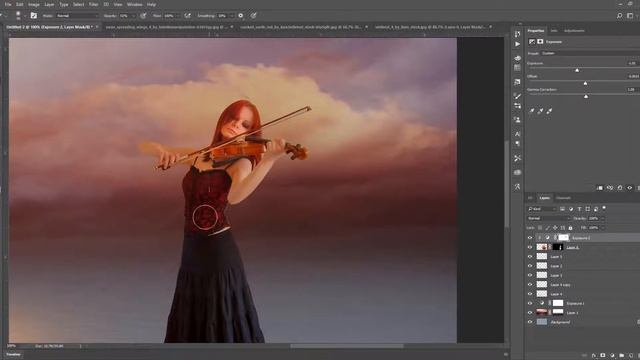Image resolution: width=640 pixels, height=360 pixels.
Task: Select the adjustment icon in Properties header
Action: 532,42
